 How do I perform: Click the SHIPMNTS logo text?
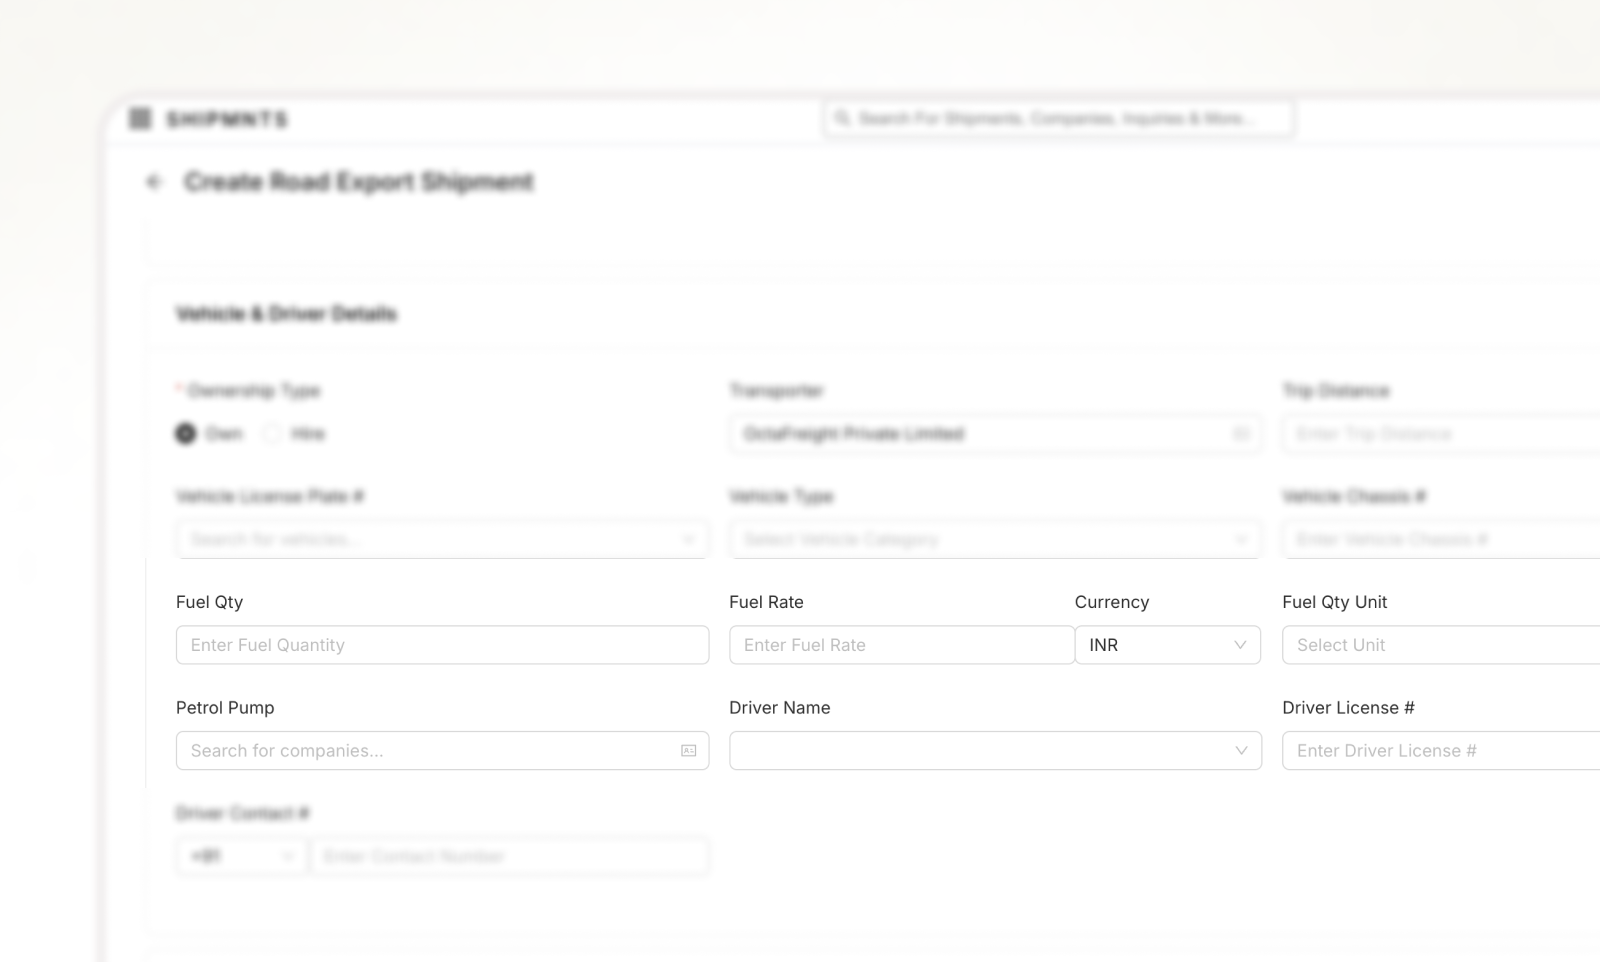pyautogui.click(x=227, y=120)
